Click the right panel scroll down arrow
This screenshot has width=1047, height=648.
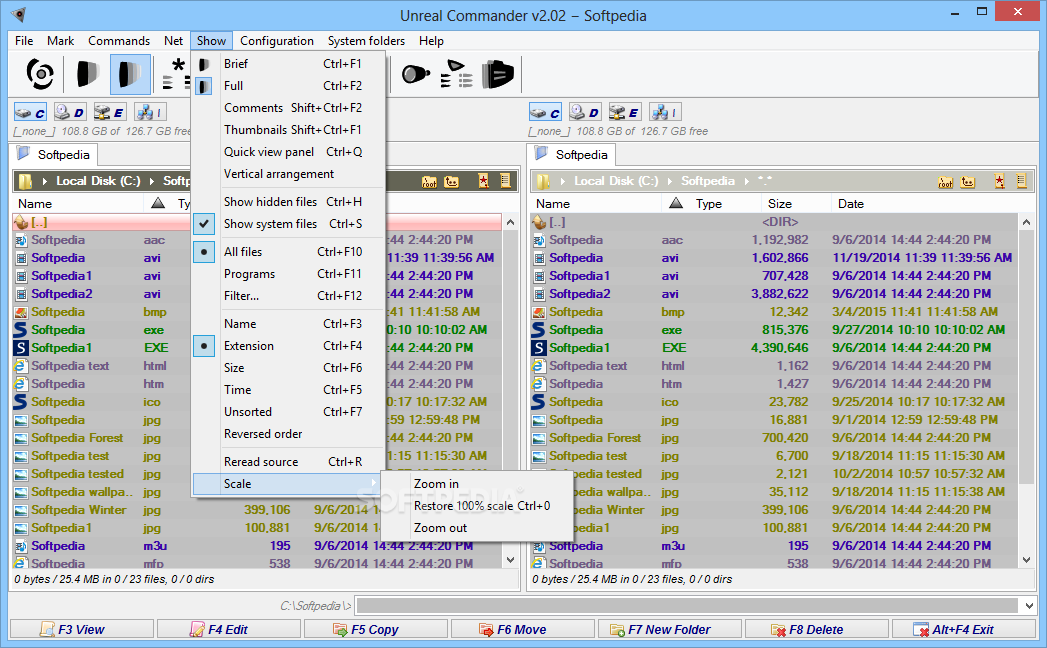click(x=1026, y=560)
